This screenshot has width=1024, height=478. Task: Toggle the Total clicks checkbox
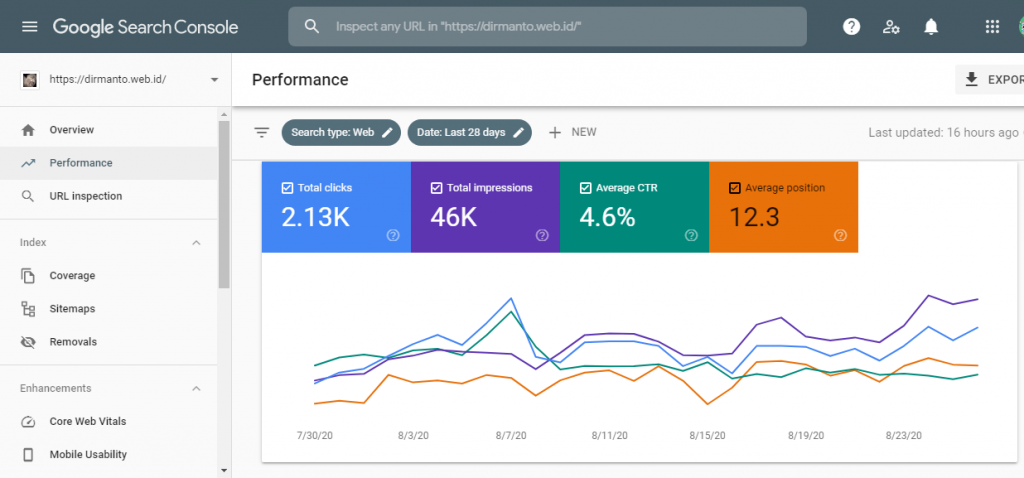[287, 188]
